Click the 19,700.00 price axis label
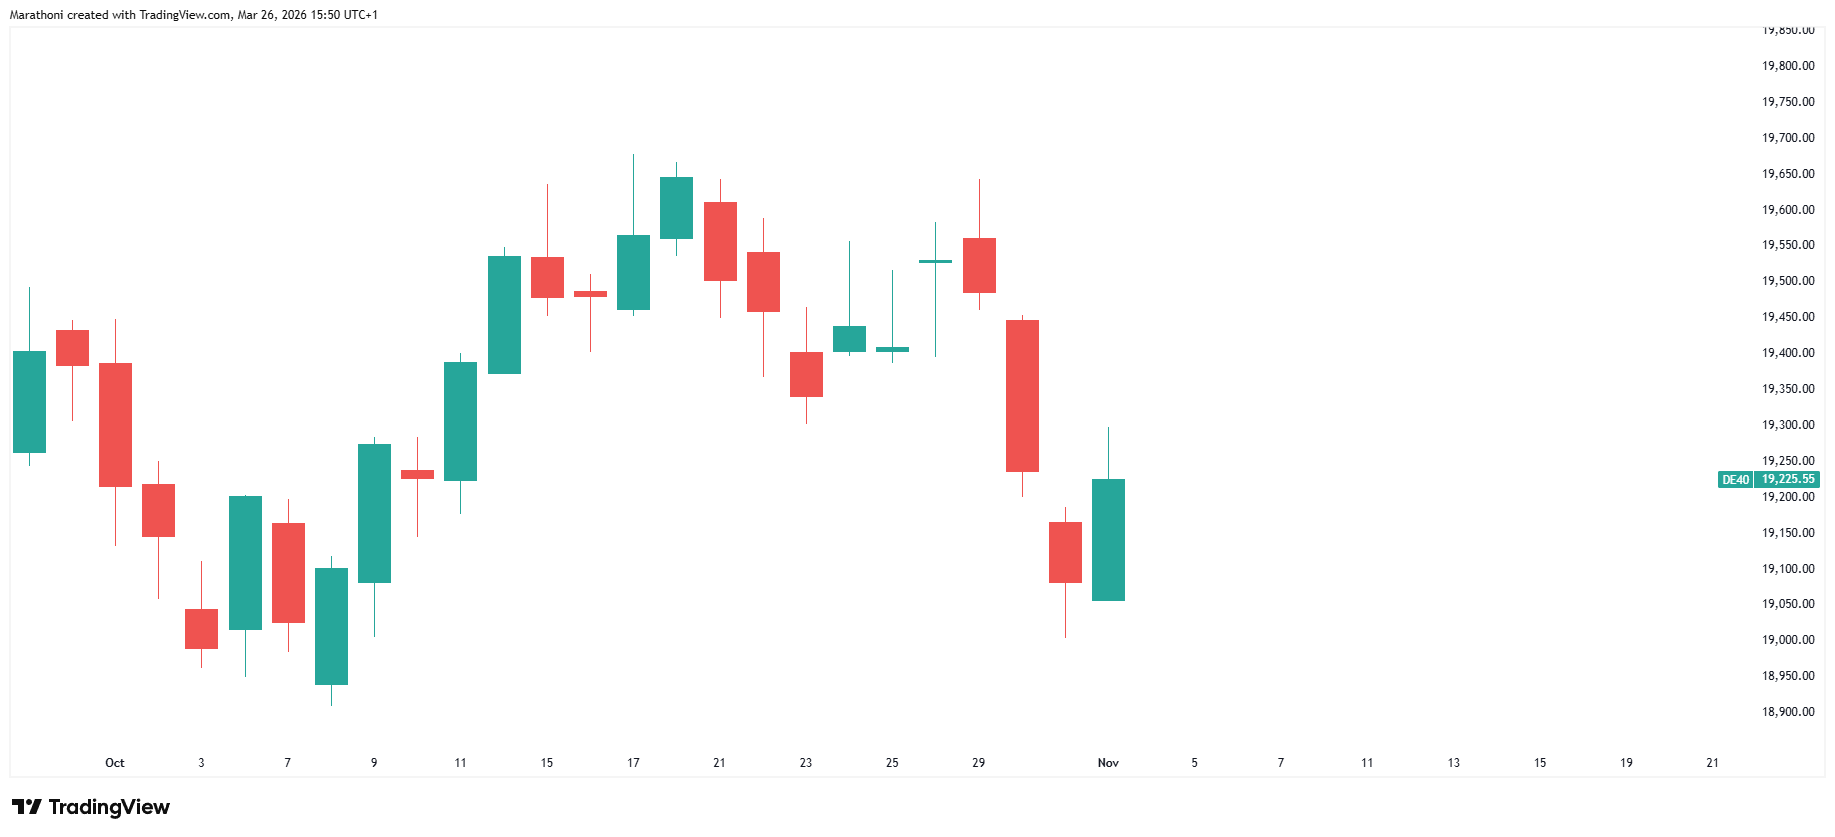 (1788, 138)
